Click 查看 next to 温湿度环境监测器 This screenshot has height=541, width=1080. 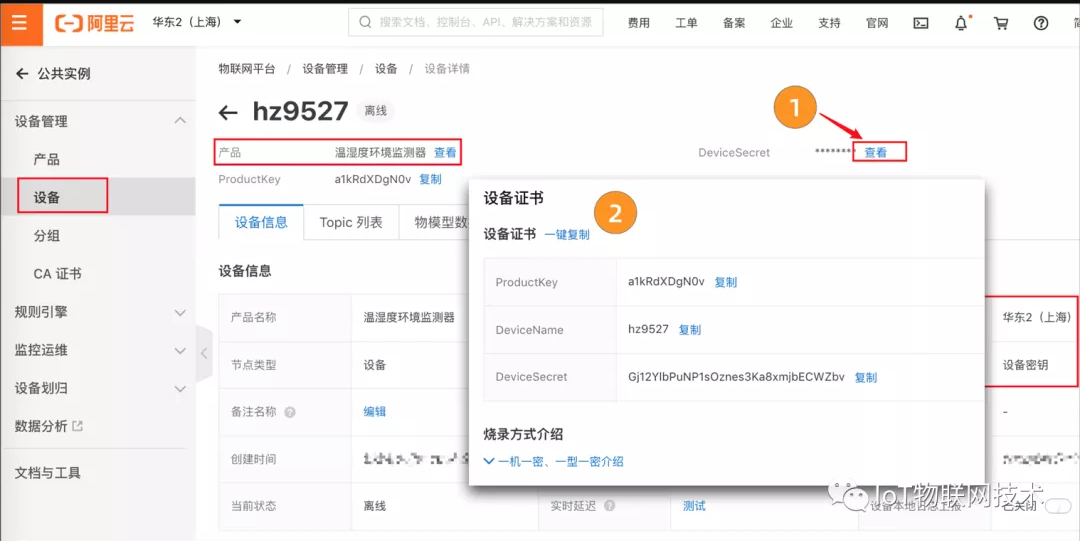coord(445,152)
